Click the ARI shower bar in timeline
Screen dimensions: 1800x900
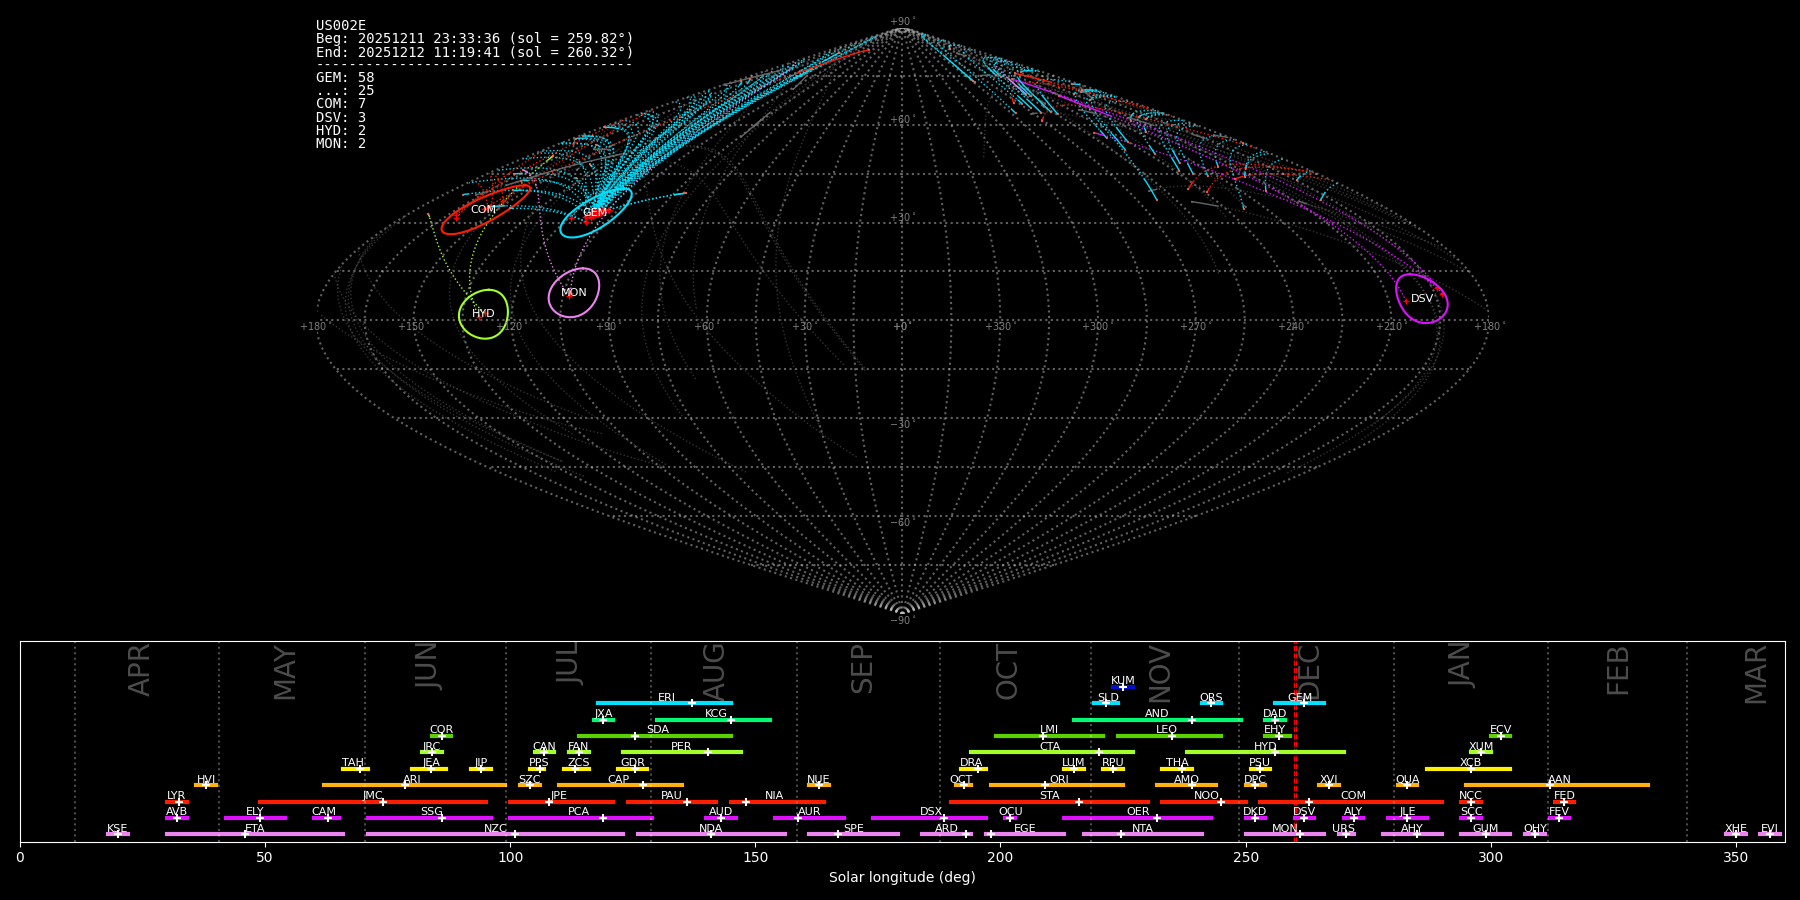414,785
